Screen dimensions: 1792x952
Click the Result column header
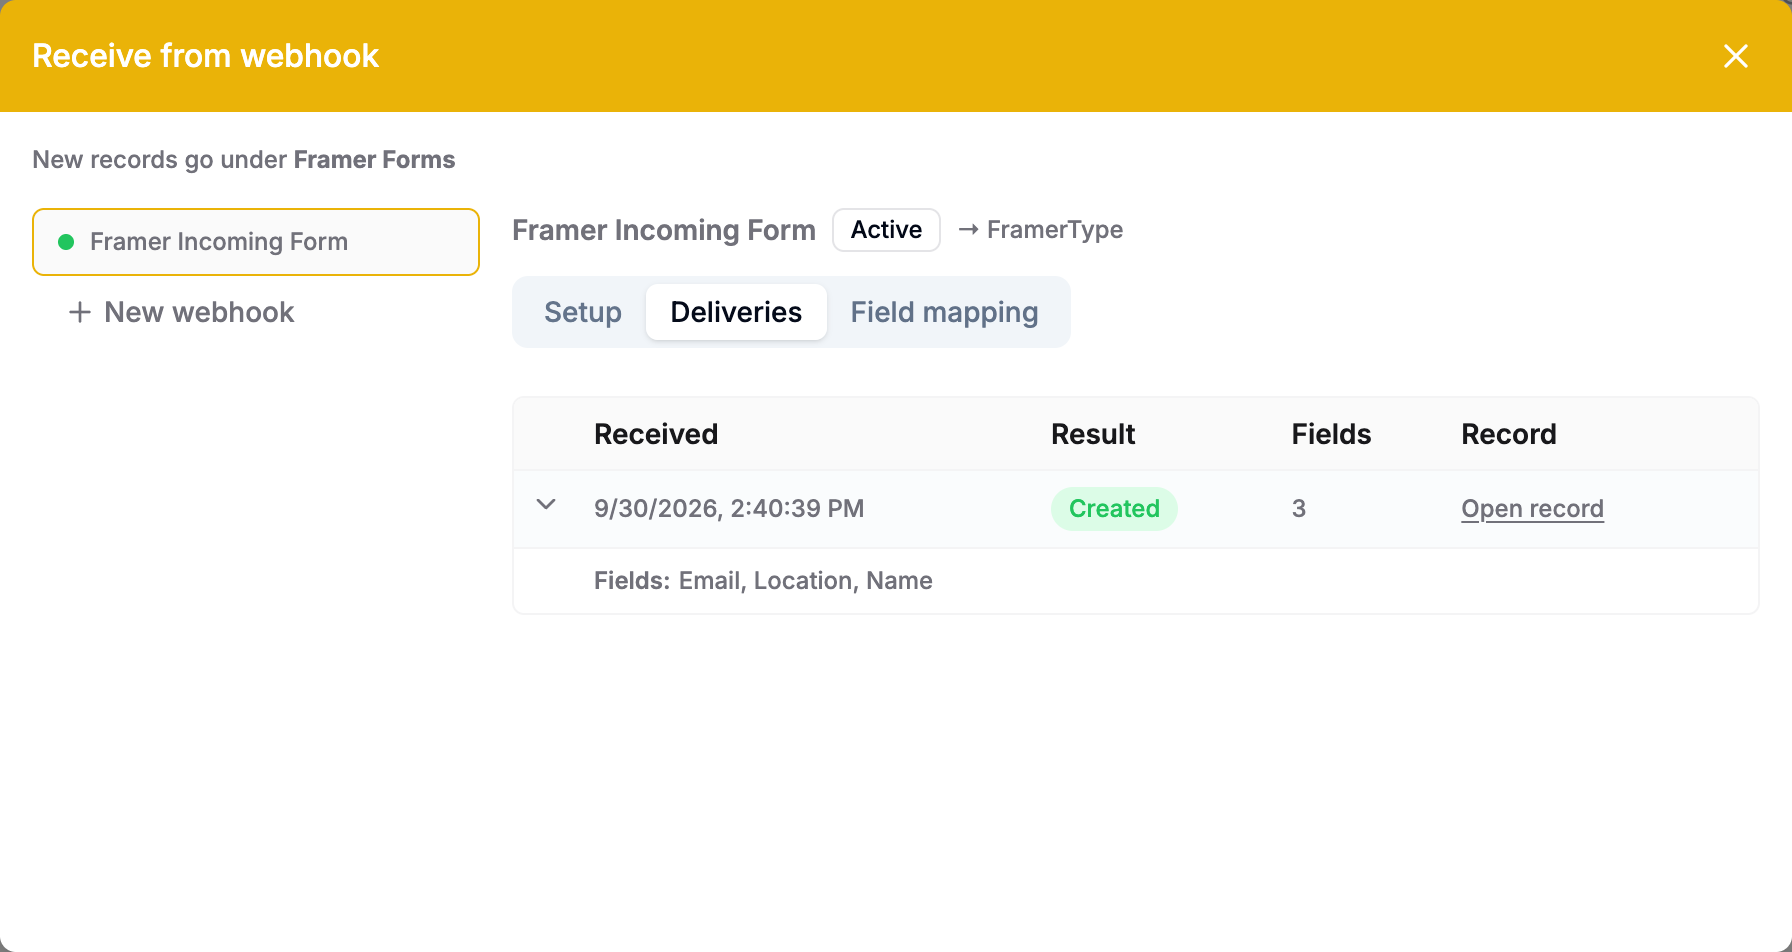(x=1093, y=434)
